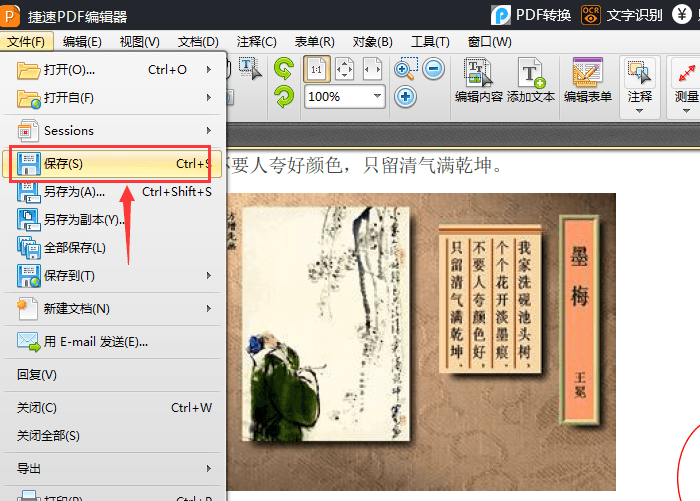Click the fit page icon

[344, 69]
